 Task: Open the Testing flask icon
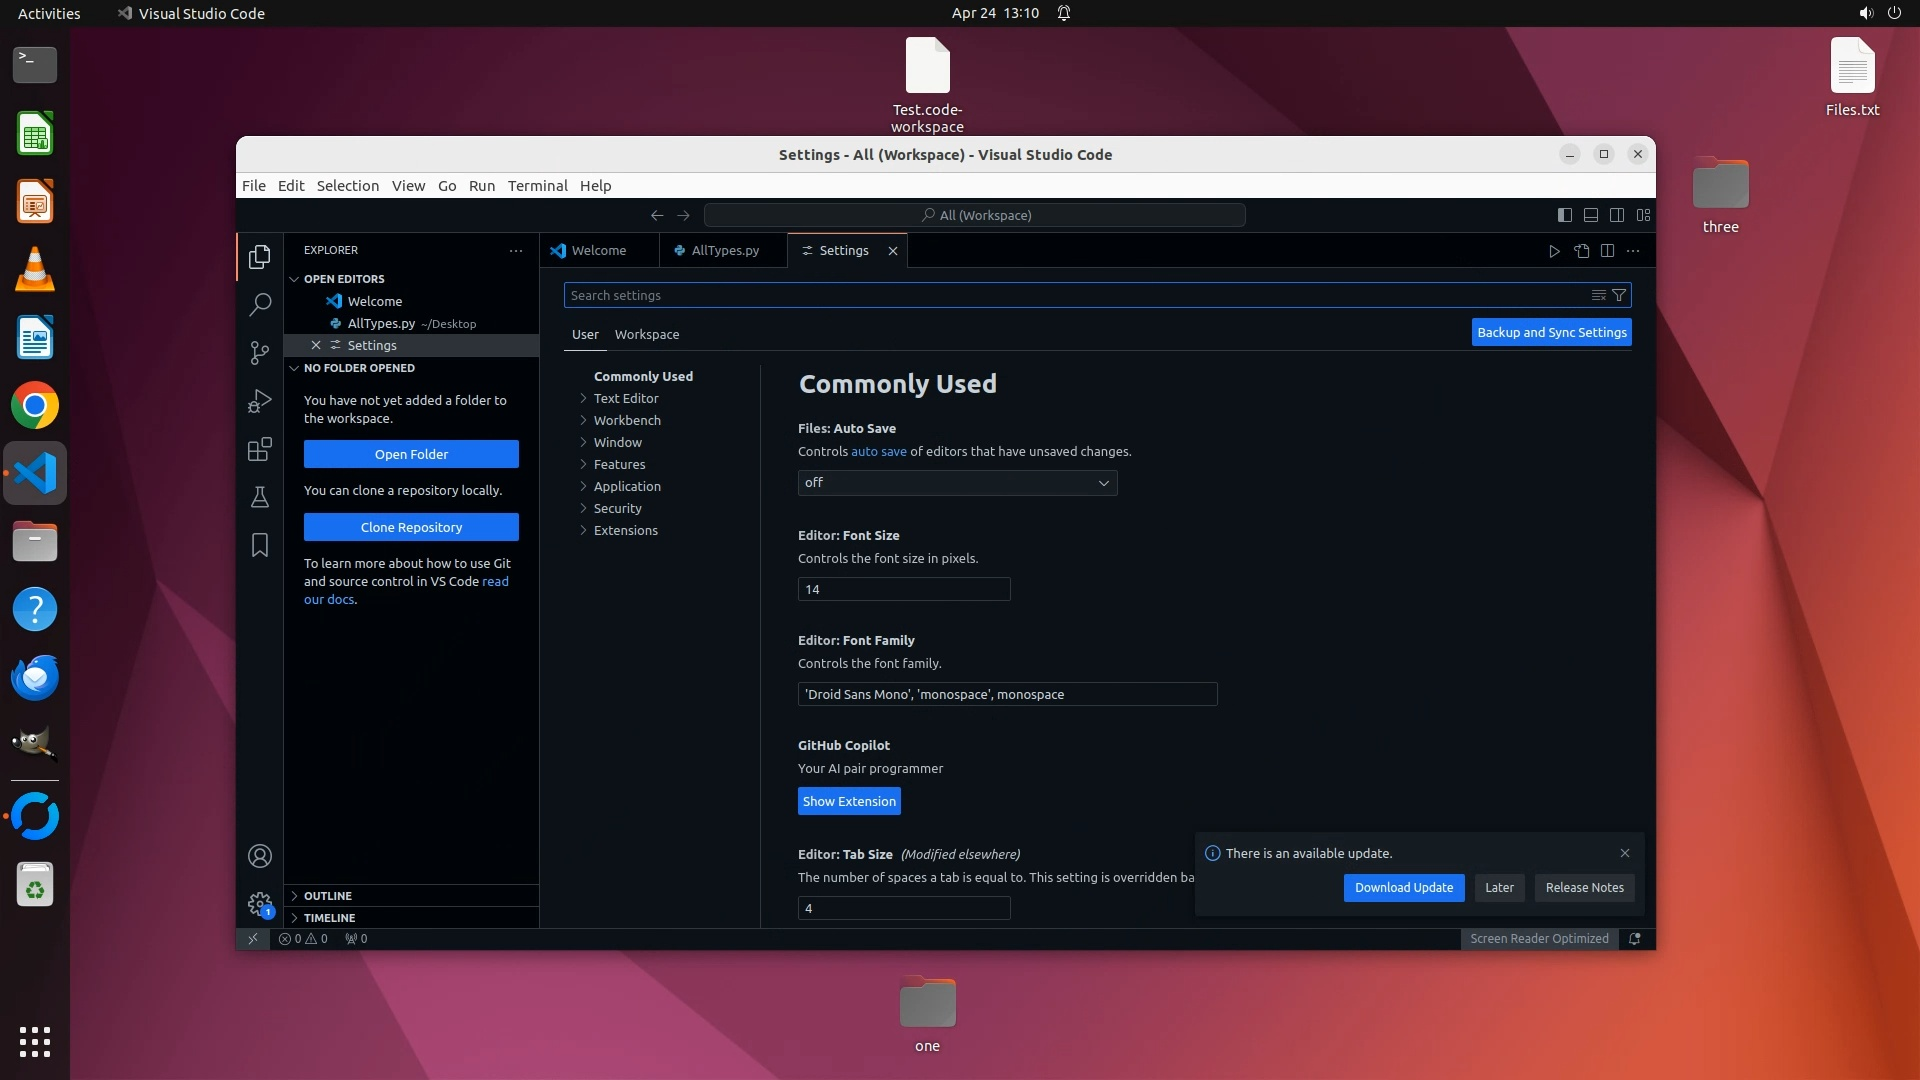tap(259, 497)
